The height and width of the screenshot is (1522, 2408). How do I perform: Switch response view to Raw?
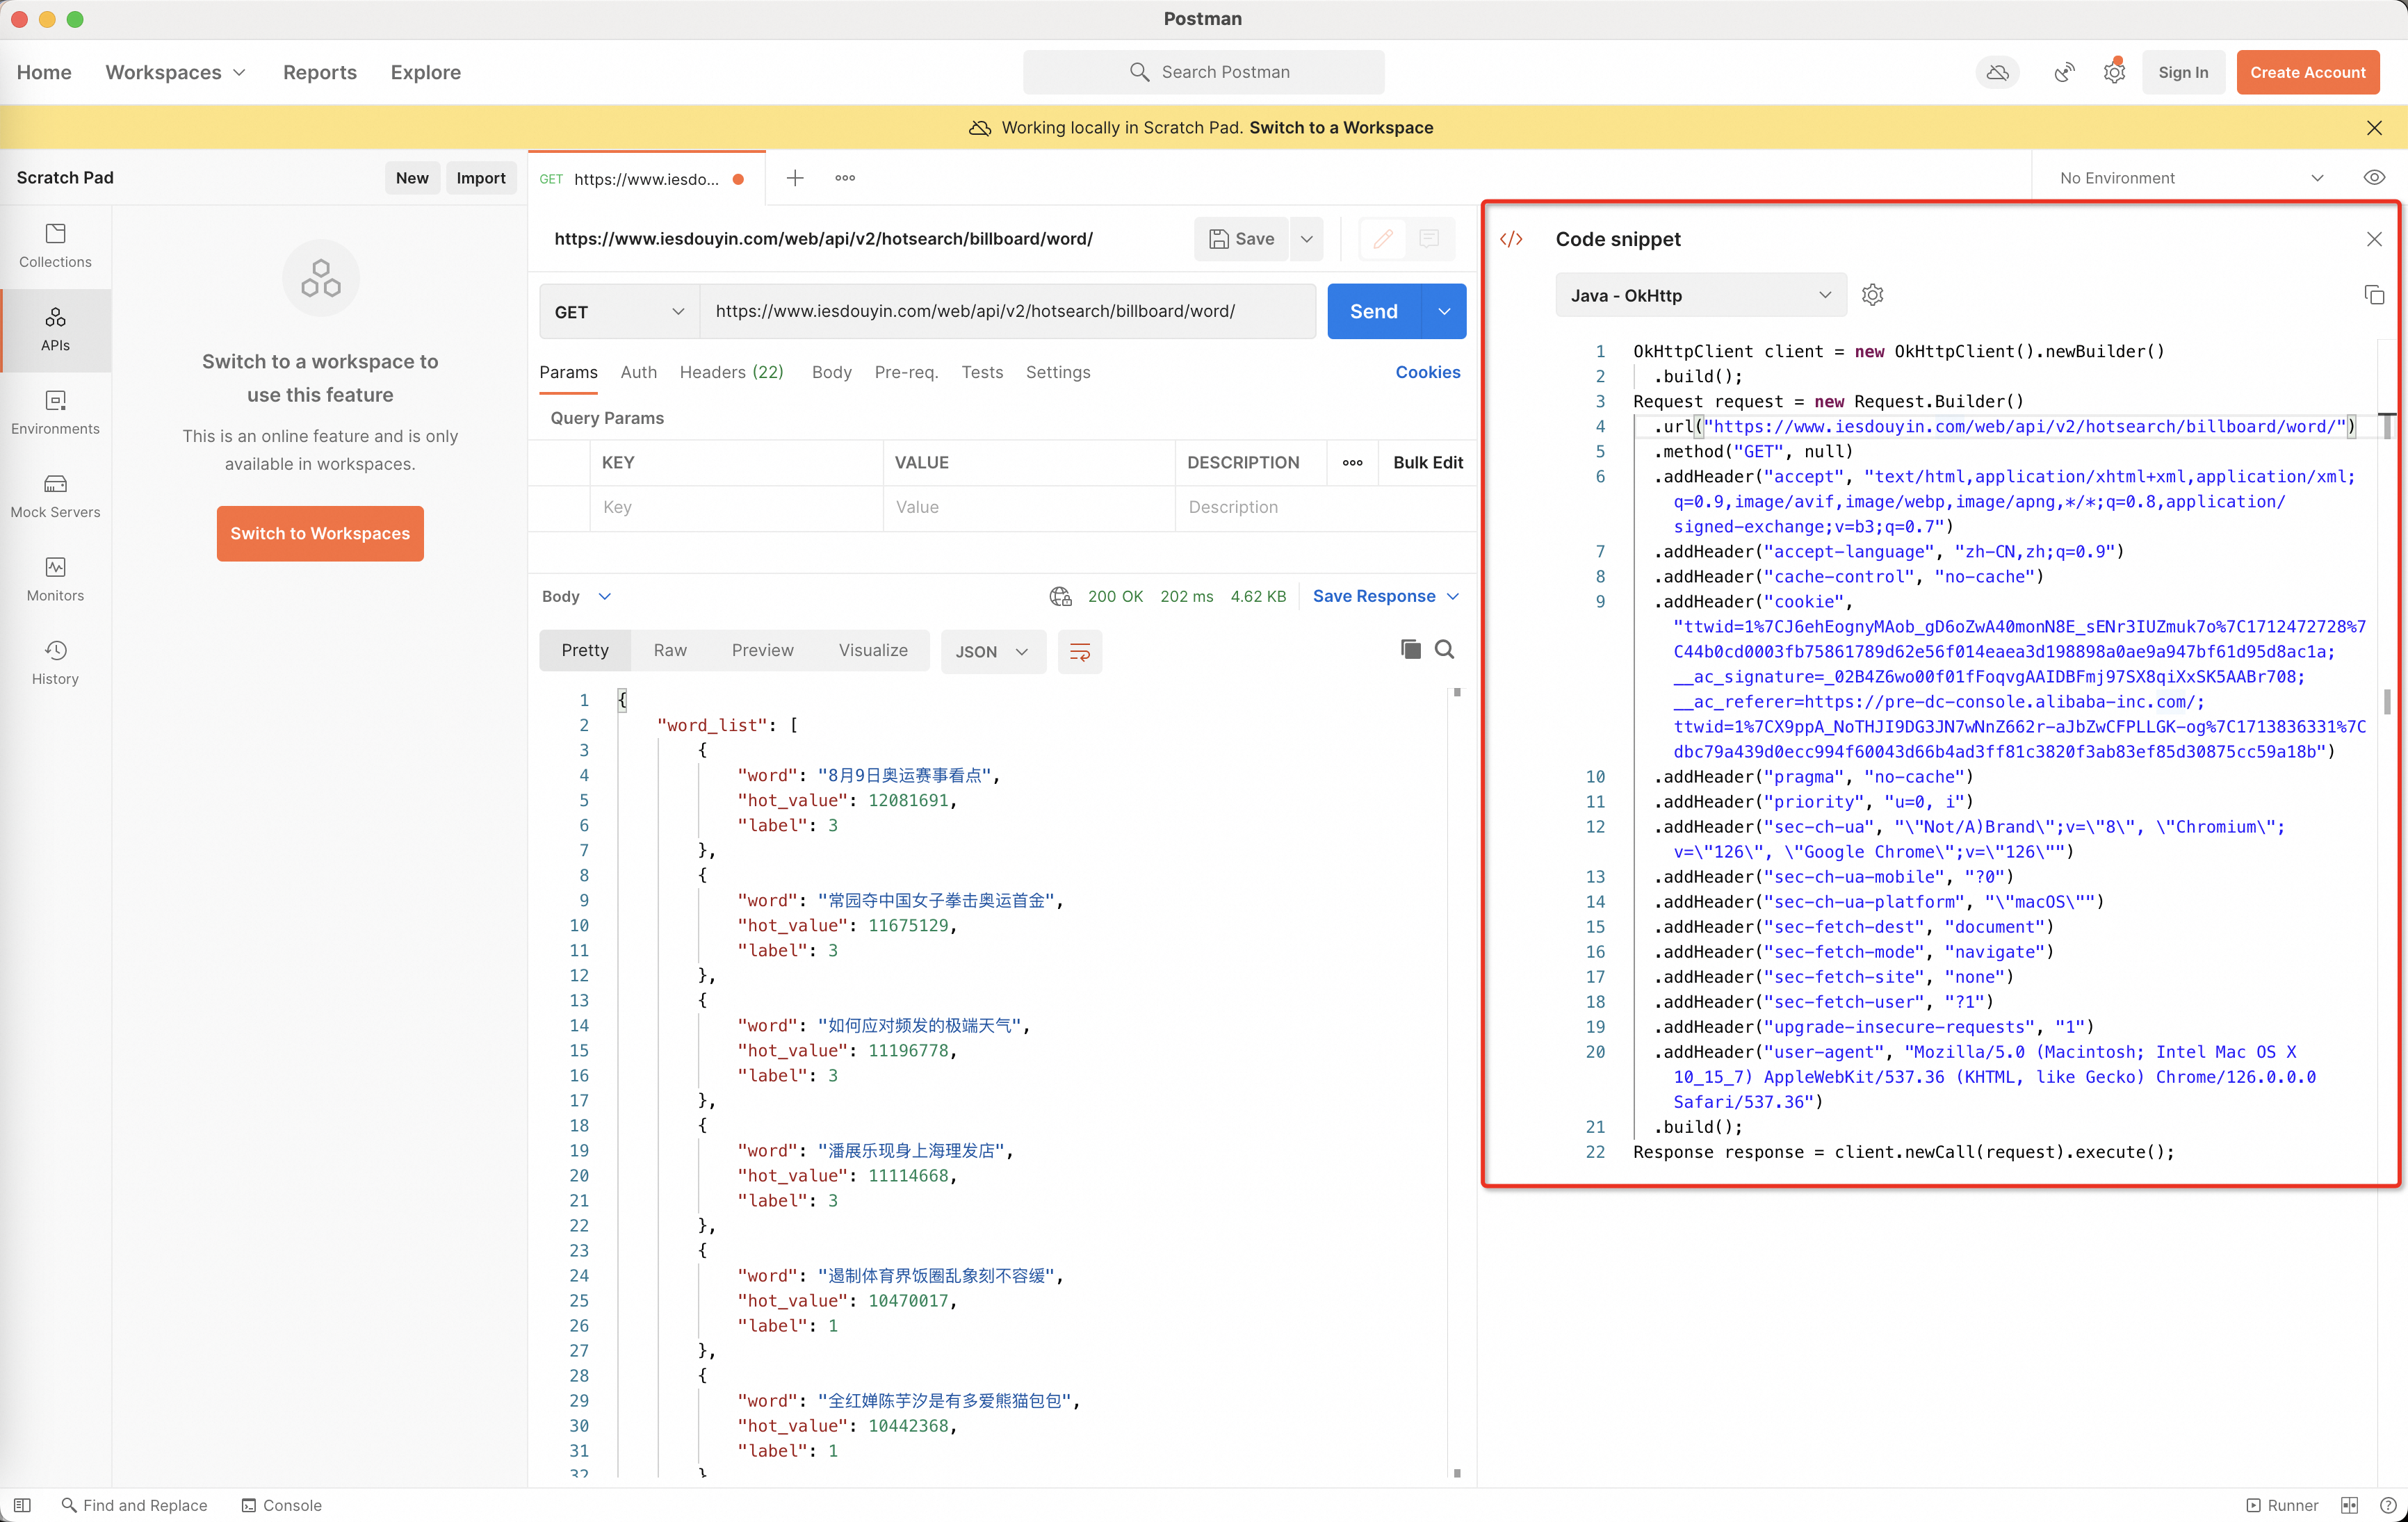tap(670, 651)
